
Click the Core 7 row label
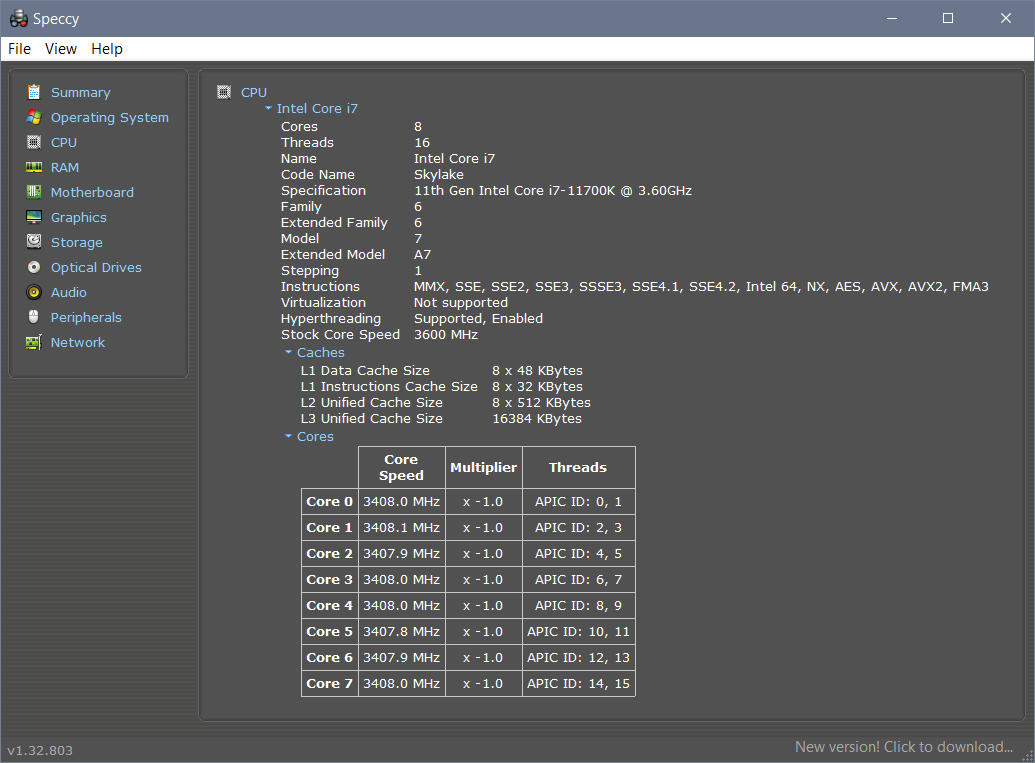(x=329, y=684)
